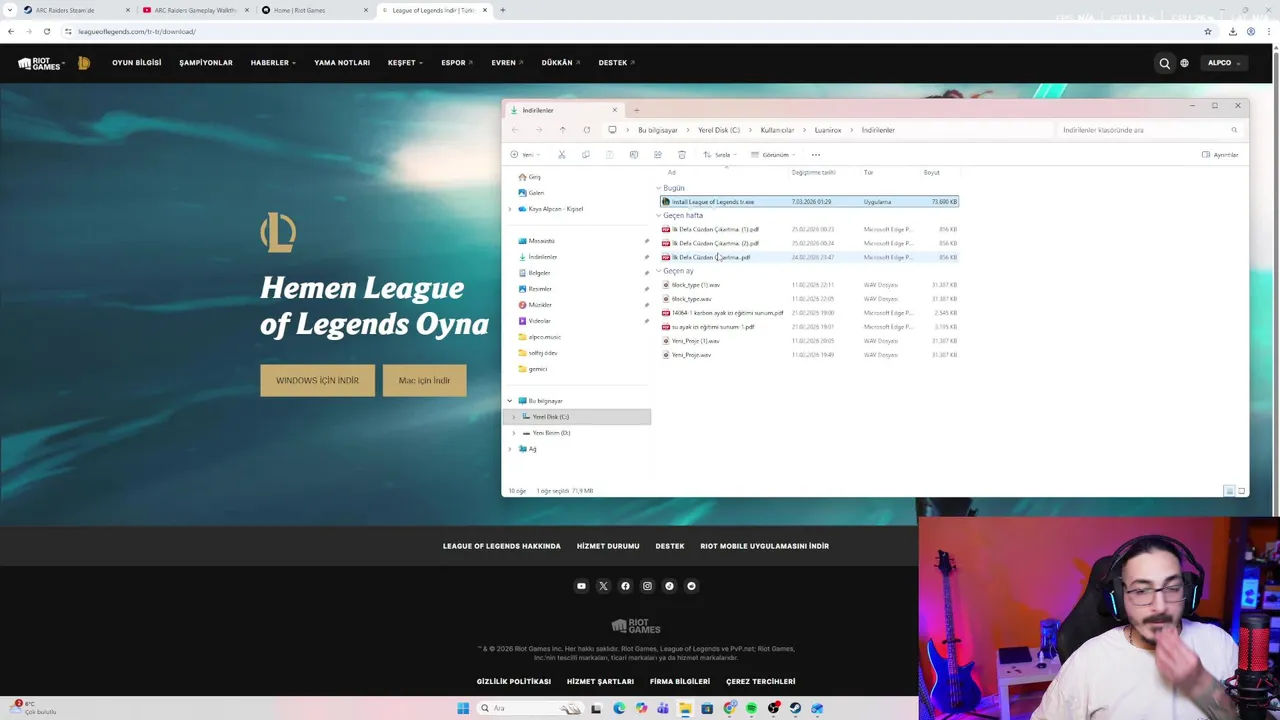
Task: Click ŞAMPİYONLAR in the site header
Action: pyautogui.click(x=206, y=63)
